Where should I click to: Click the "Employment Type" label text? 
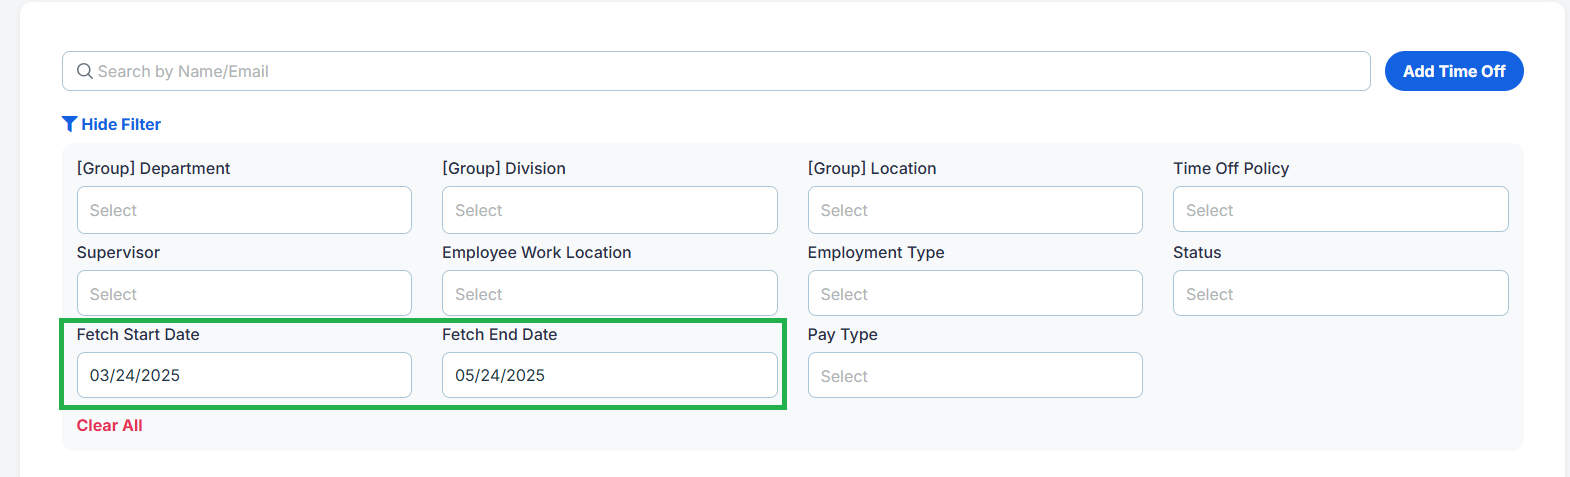point(876,252)
